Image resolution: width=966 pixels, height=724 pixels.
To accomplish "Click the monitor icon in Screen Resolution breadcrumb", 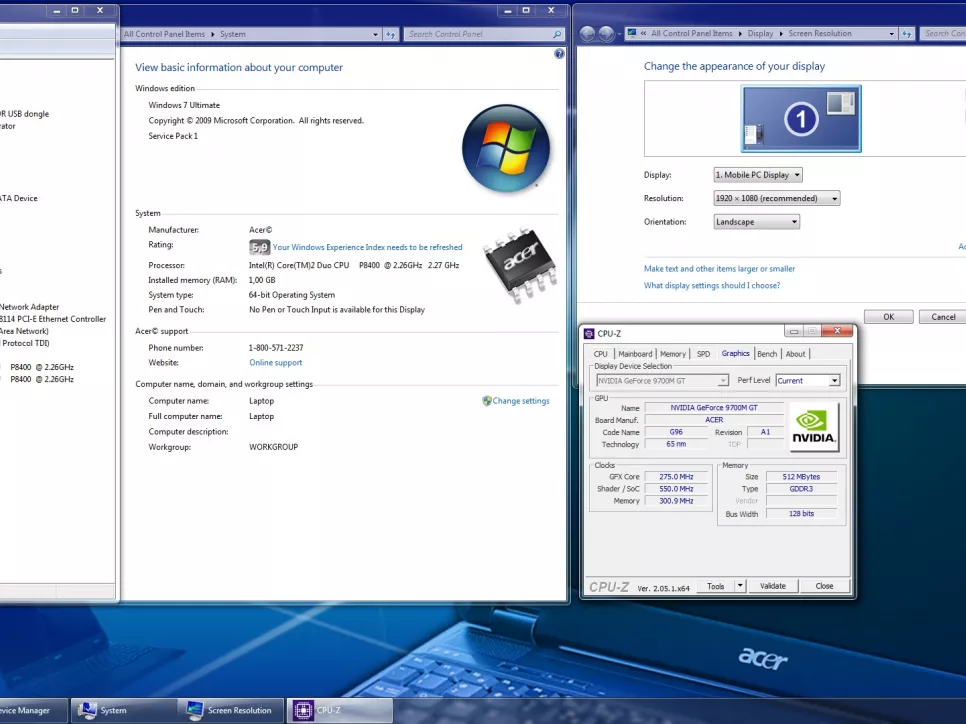I will click(631, 33).
